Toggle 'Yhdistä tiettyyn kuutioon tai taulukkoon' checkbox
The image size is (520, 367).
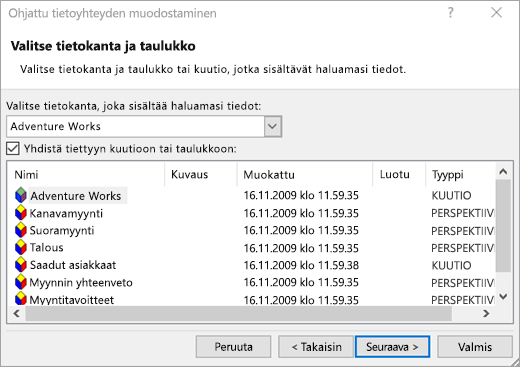(13, 148)
